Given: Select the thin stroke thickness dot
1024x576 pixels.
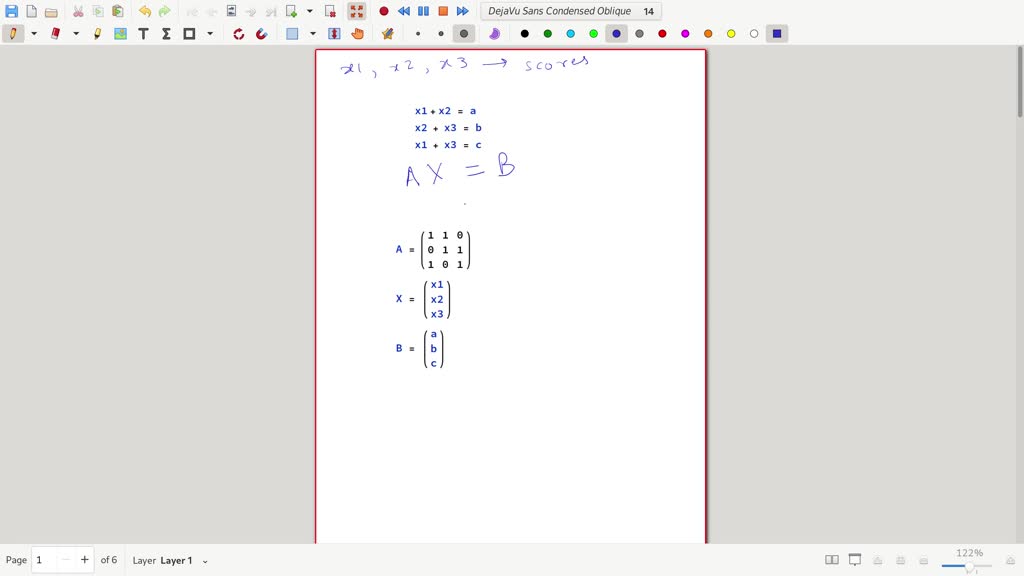Looking at the screenshot, I should click(418, 33).
